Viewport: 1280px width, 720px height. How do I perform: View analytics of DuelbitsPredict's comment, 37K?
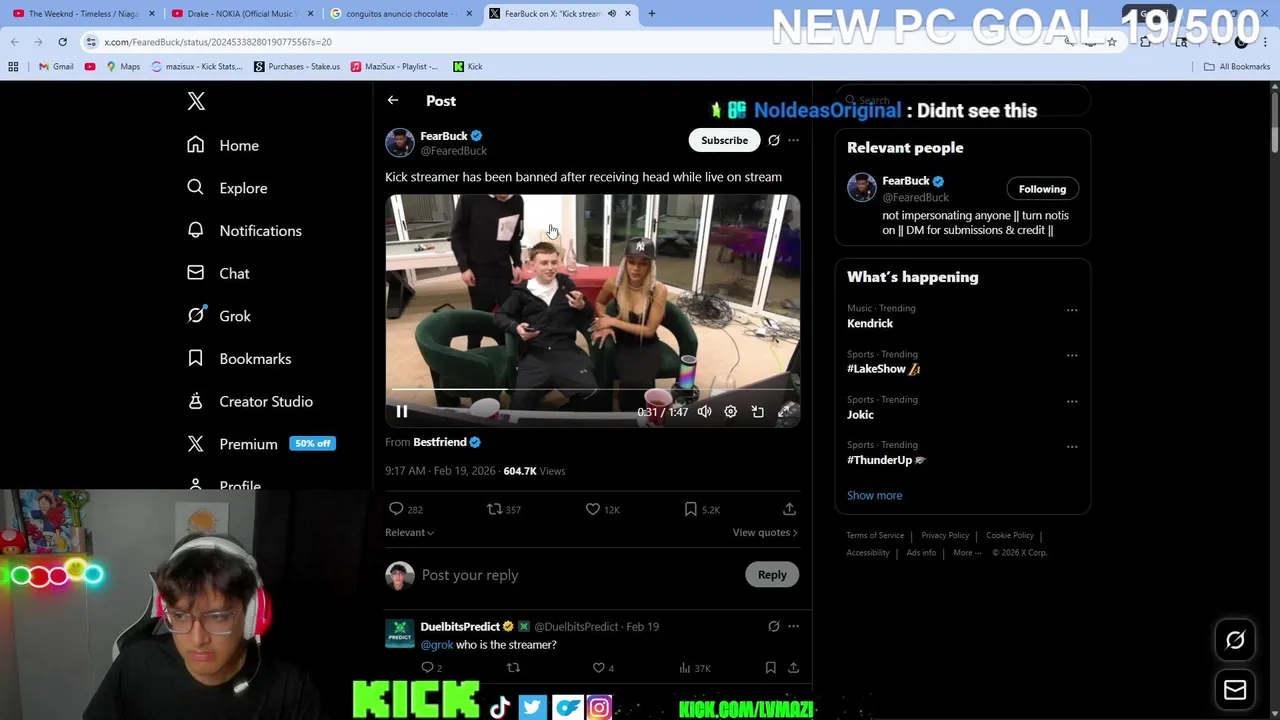pos(694,667)
